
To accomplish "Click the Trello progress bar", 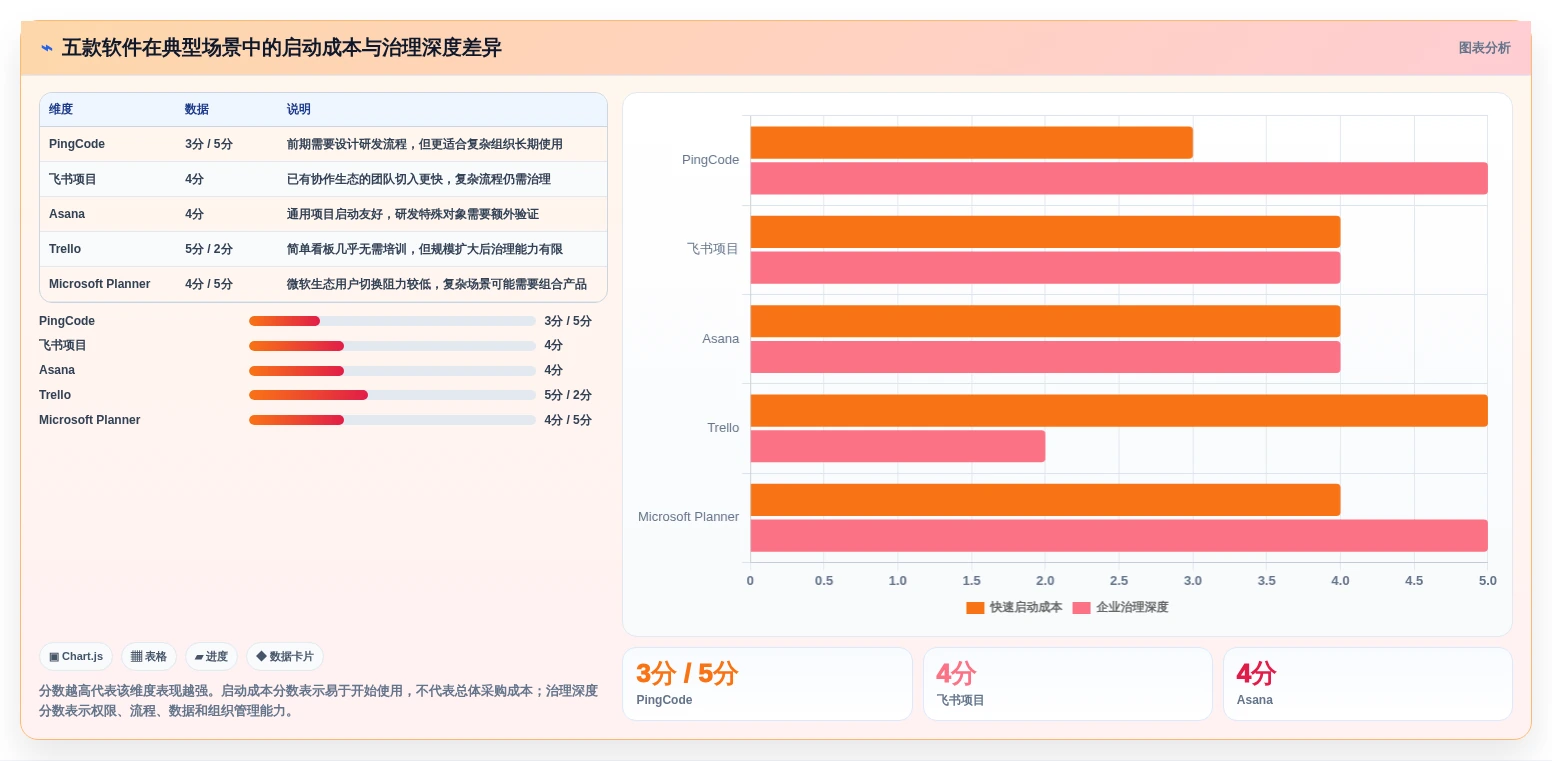I will (392, 395).
